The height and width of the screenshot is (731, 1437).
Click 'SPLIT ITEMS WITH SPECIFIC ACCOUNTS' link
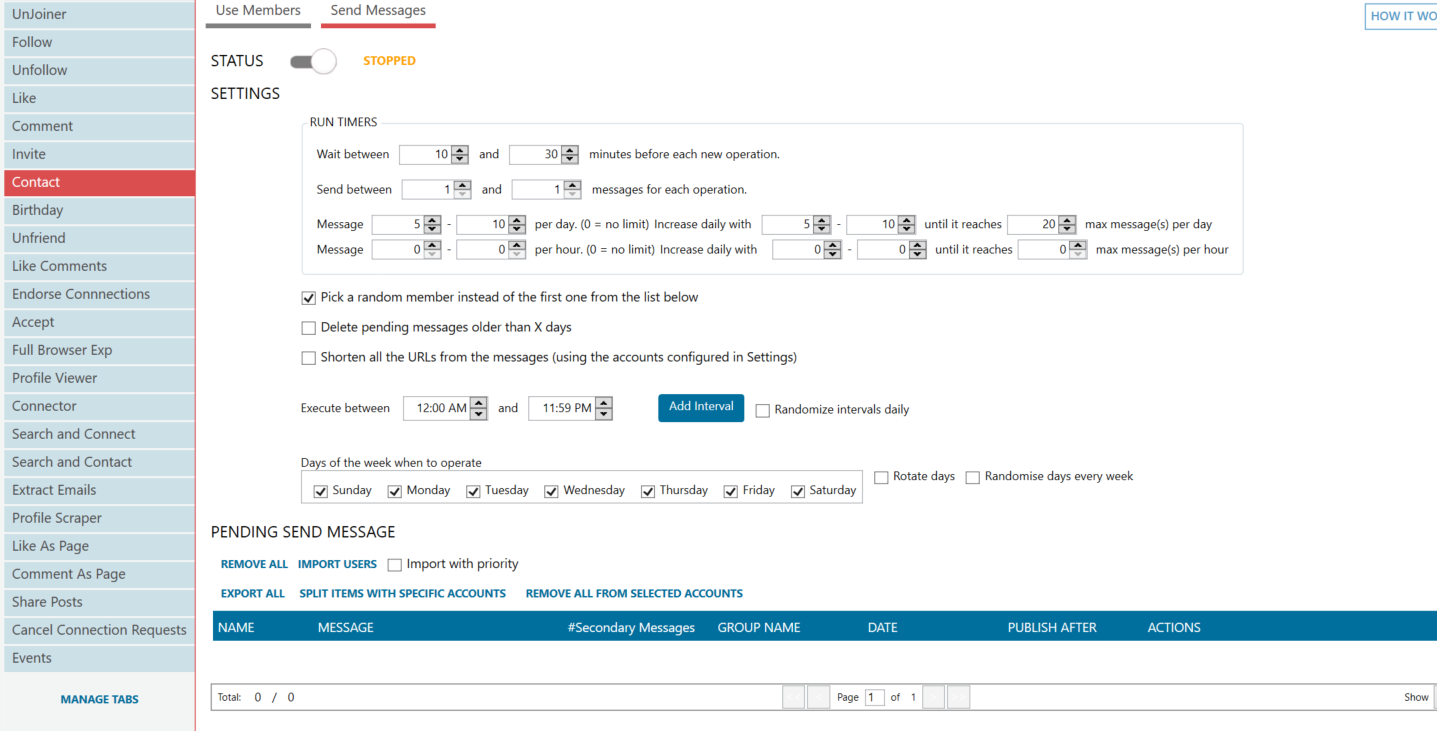coord(403,594)
